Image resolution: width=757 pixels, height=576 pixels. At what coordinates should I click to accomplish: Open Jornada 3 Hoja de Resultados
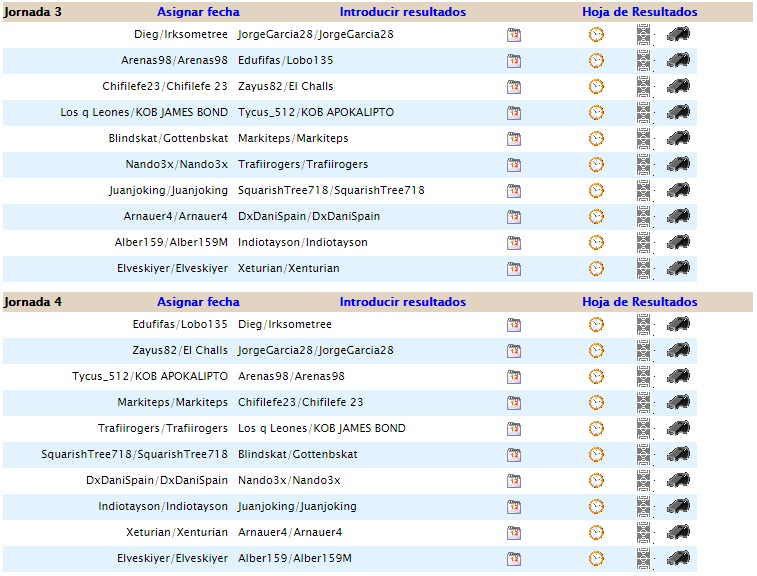(640, 12)
